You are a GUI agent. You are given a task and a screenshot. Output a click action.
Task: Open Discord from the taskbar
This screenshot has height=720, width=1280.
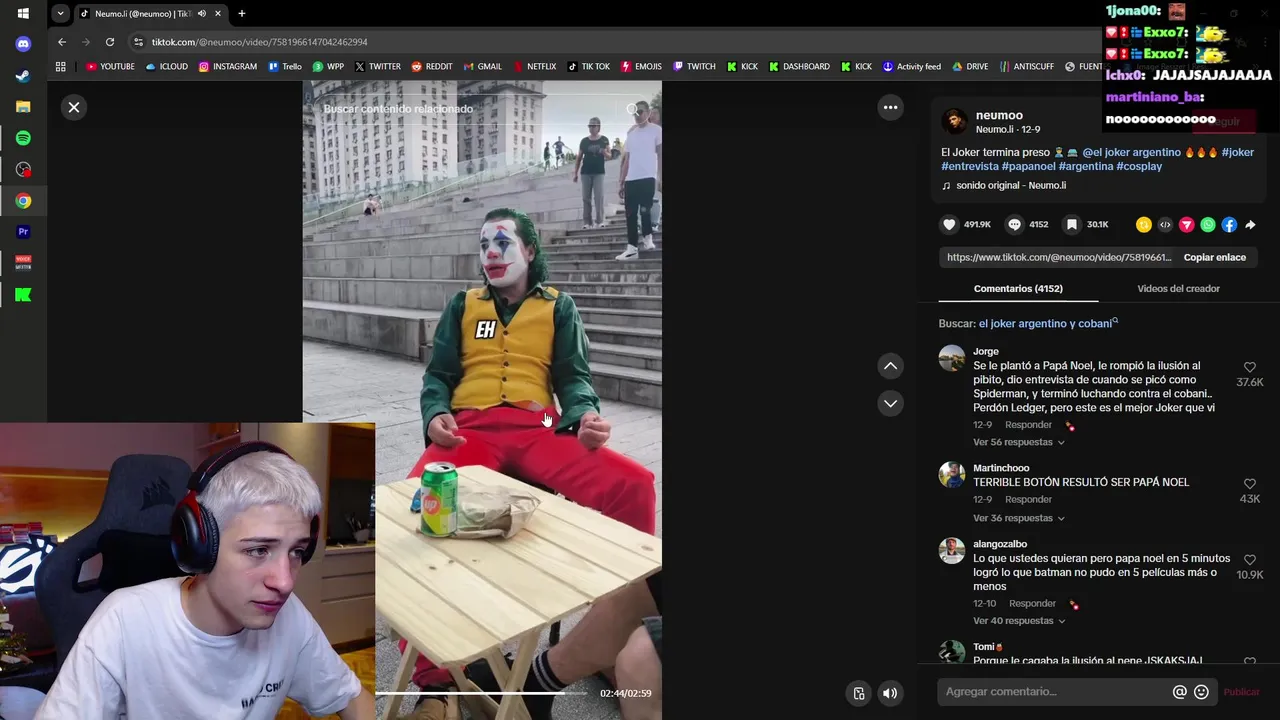coord(23,44)
